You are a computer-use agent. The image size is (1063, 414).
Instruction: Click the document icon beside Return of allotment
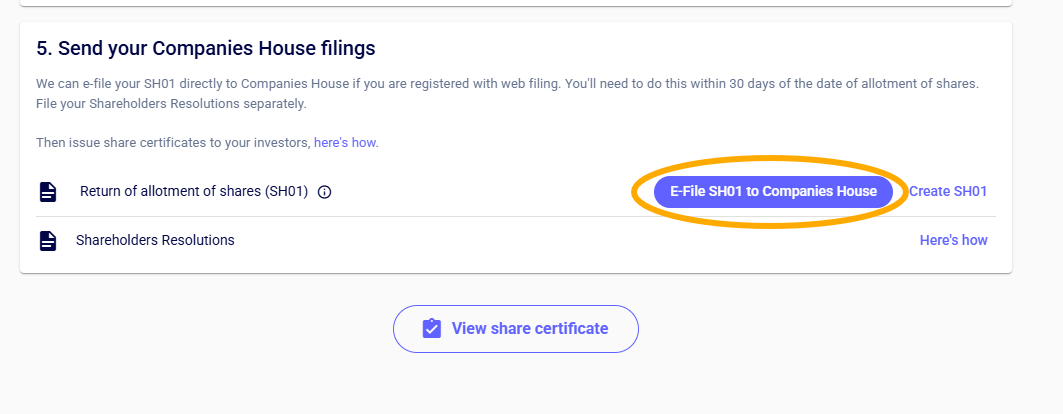coord(47,191)
